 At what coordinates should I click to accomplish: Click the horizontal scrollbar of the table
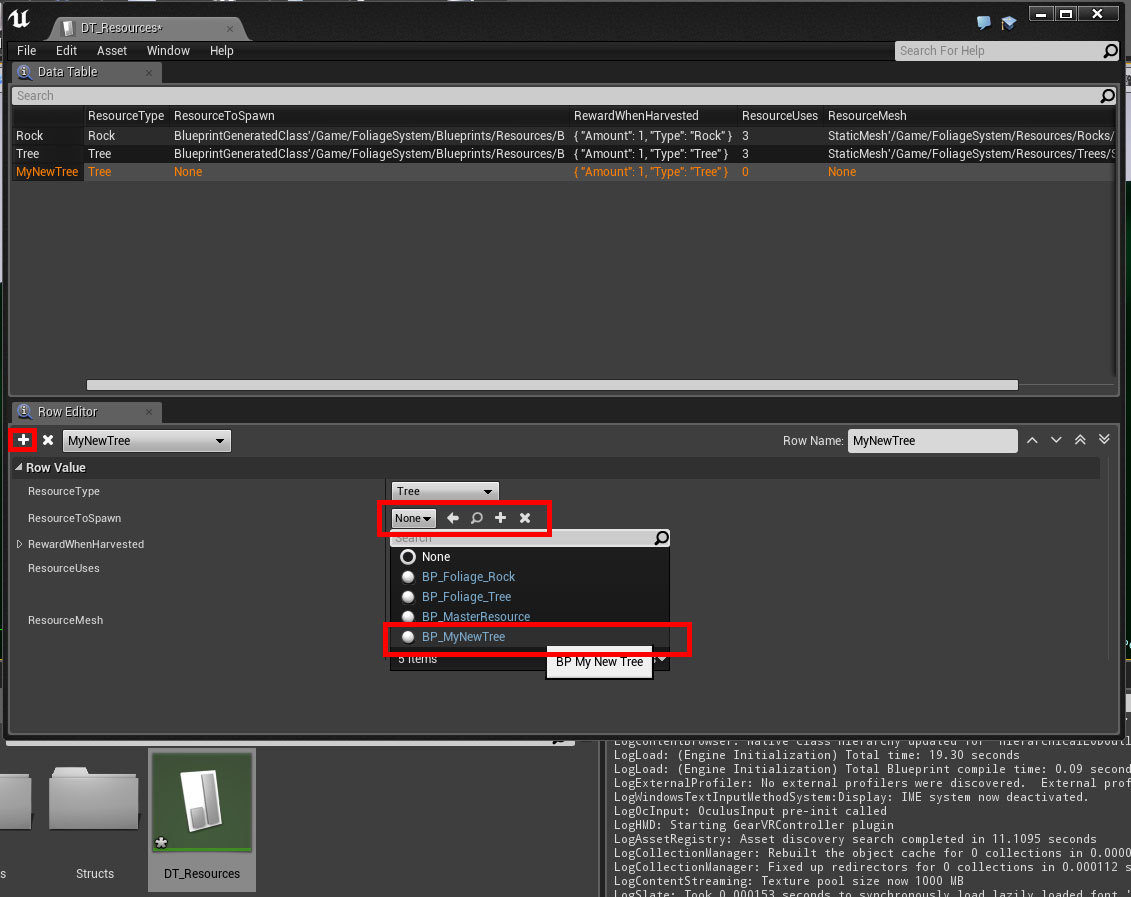click(552, 385)
